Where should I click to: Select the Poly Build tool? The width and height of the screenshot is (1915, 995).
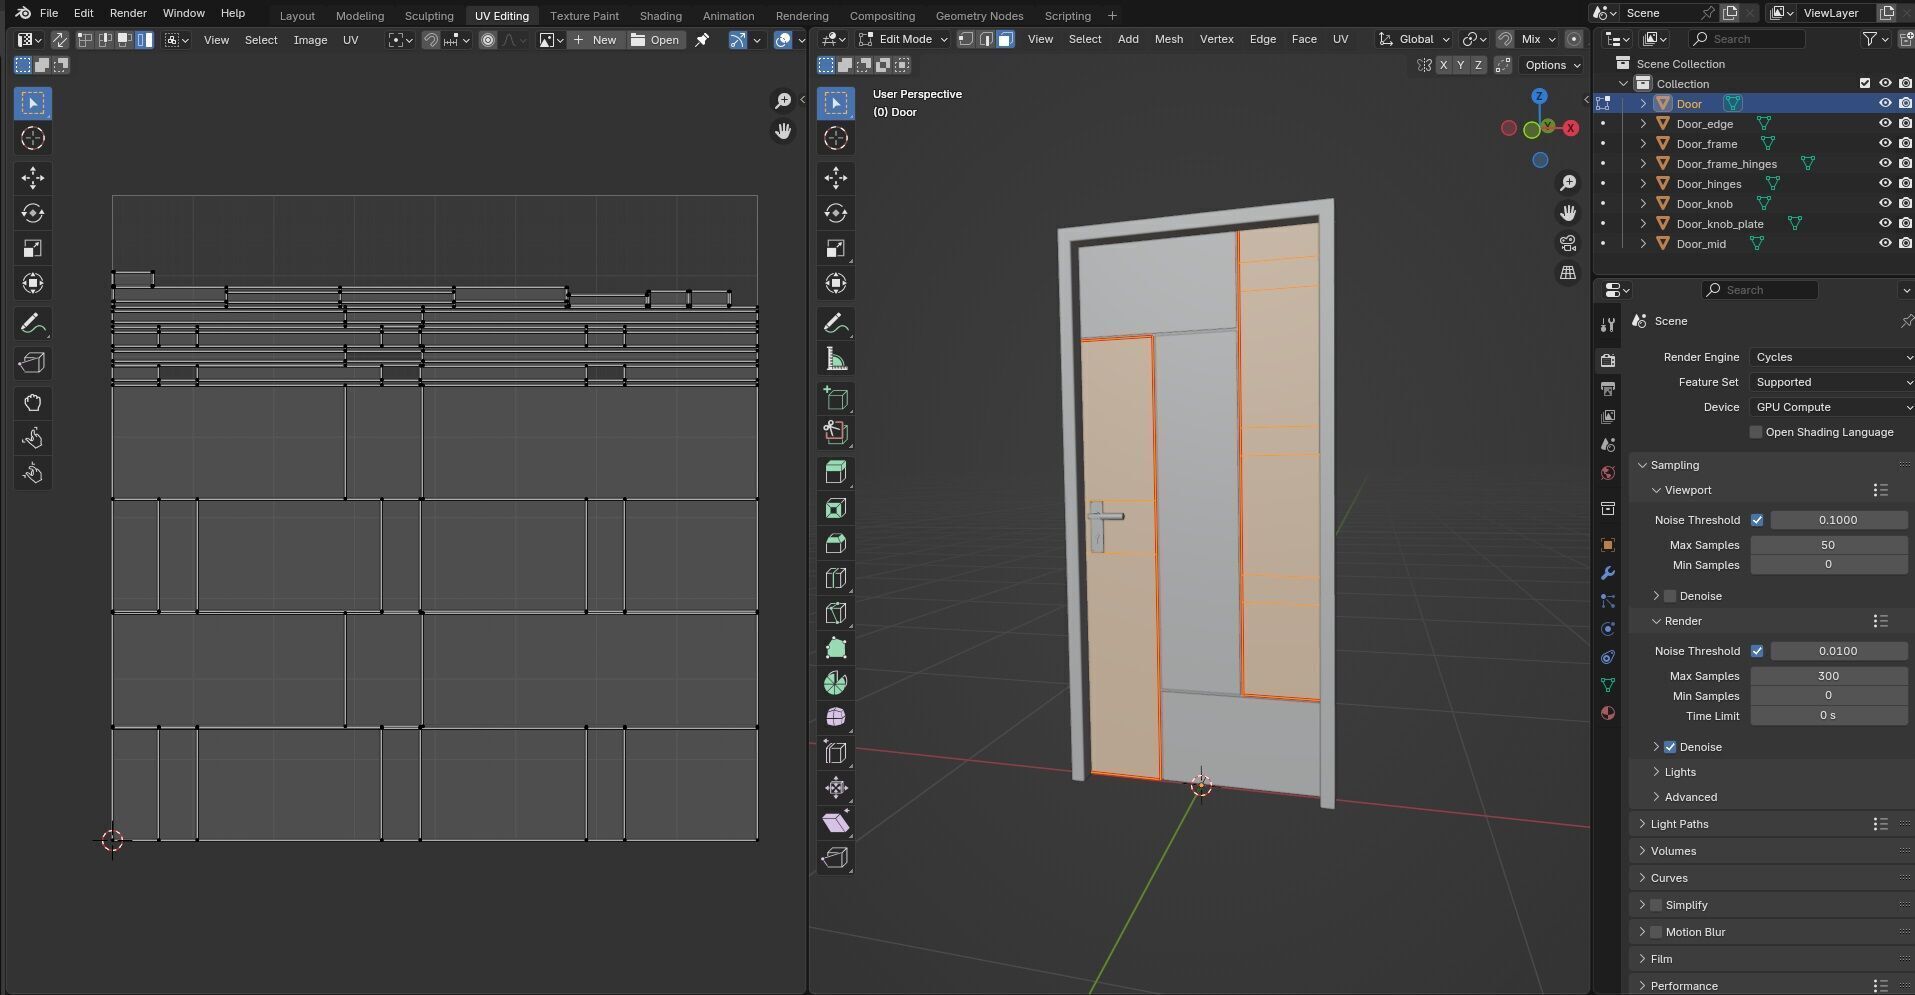tap(836, 648)
